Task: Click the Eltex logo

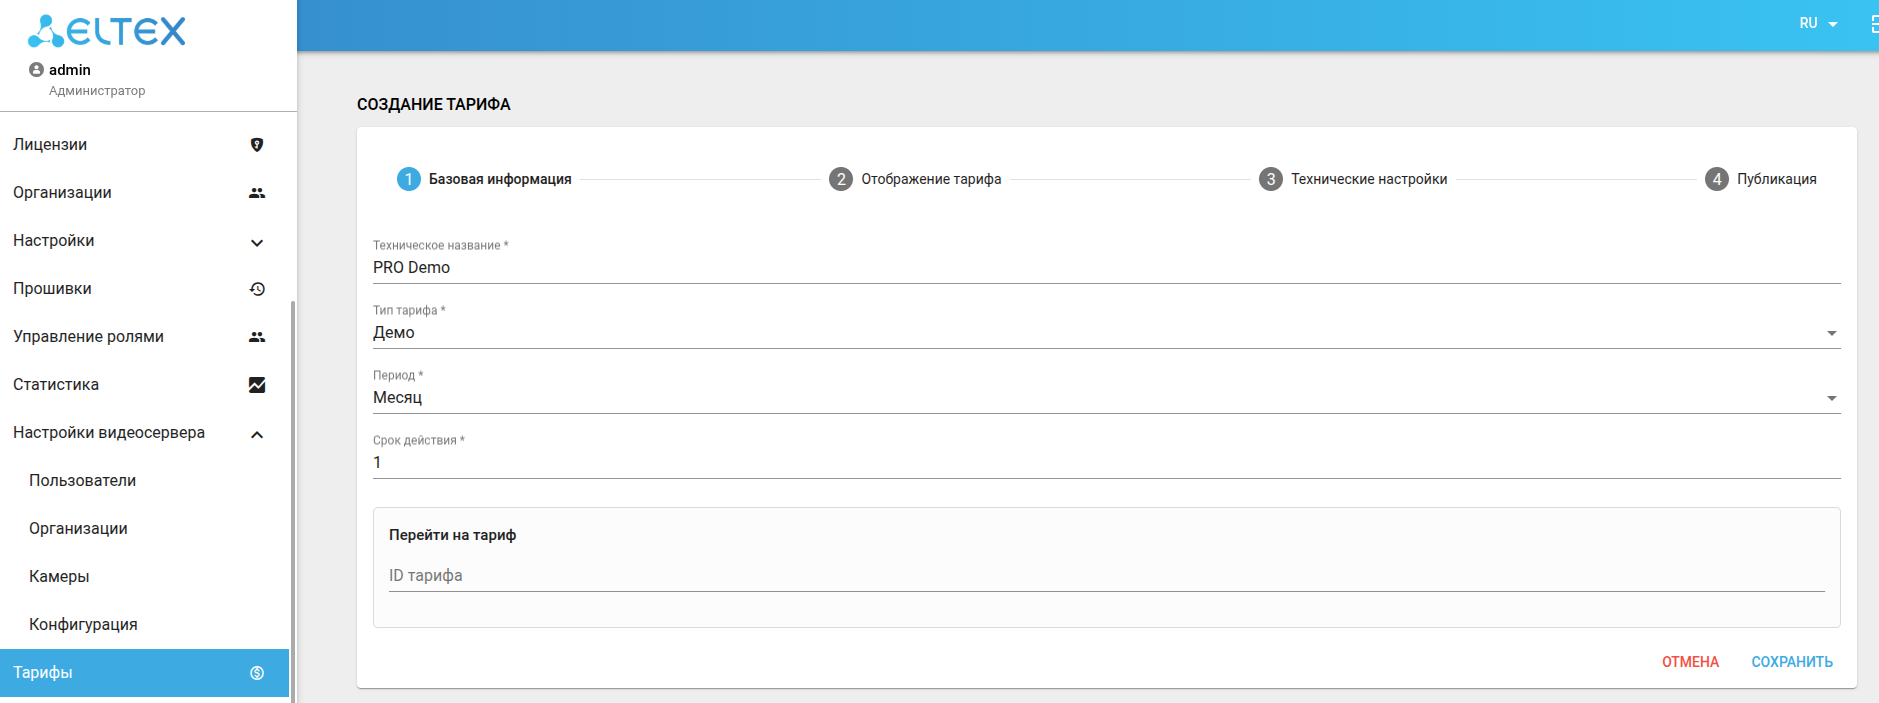Action: point(107,32)
